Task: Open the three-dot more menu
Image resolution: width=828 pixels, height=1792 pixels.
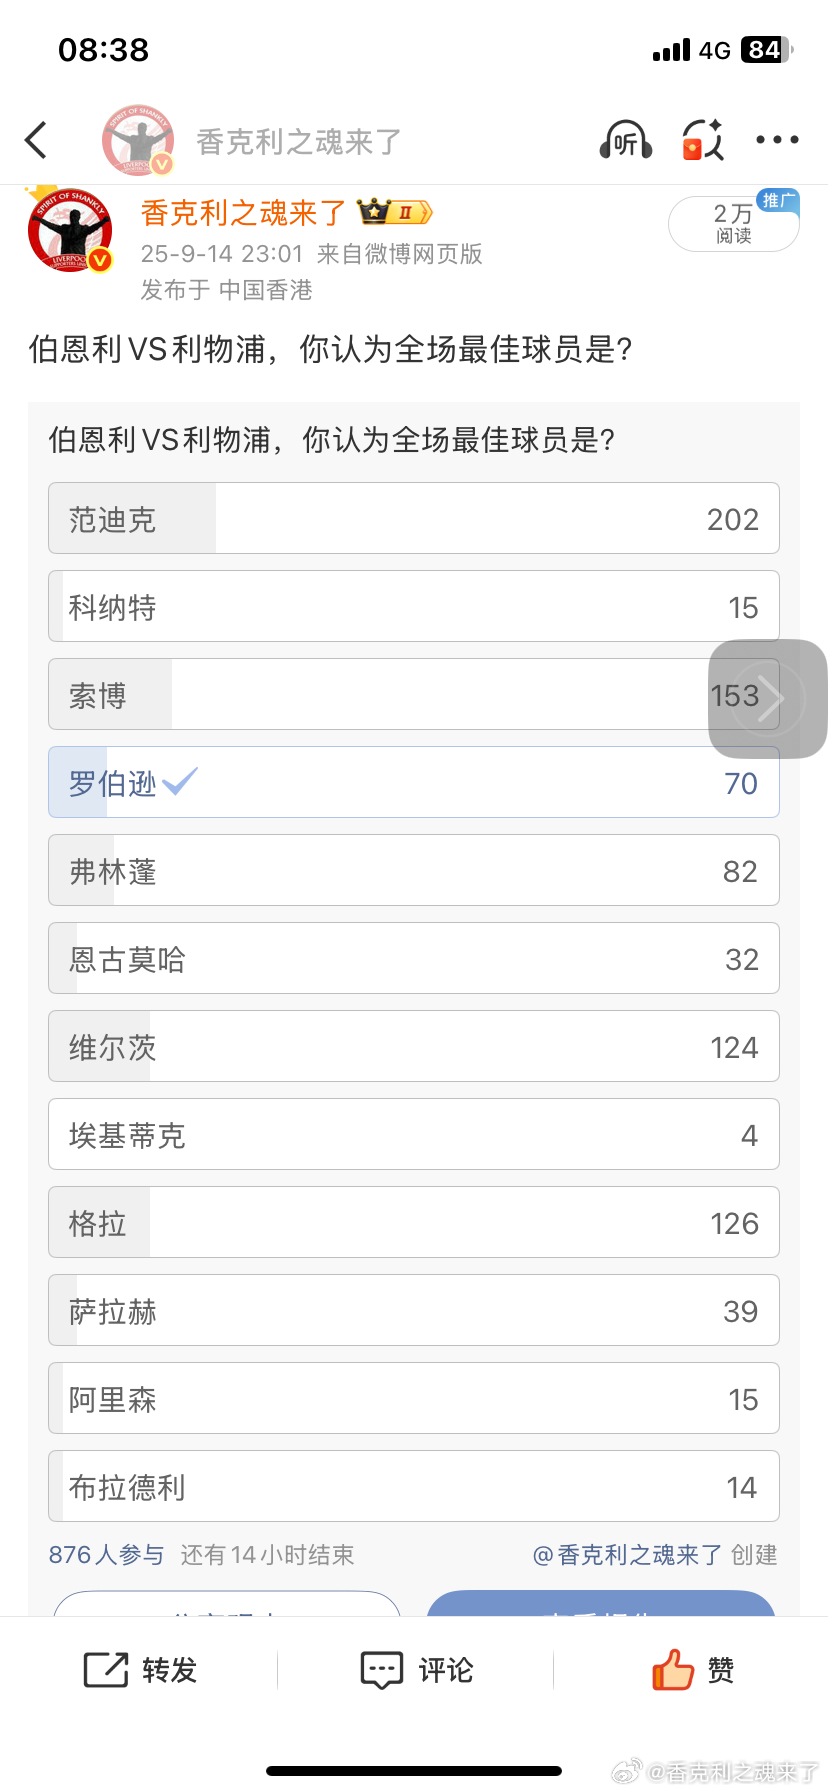Action: point(777,140)
